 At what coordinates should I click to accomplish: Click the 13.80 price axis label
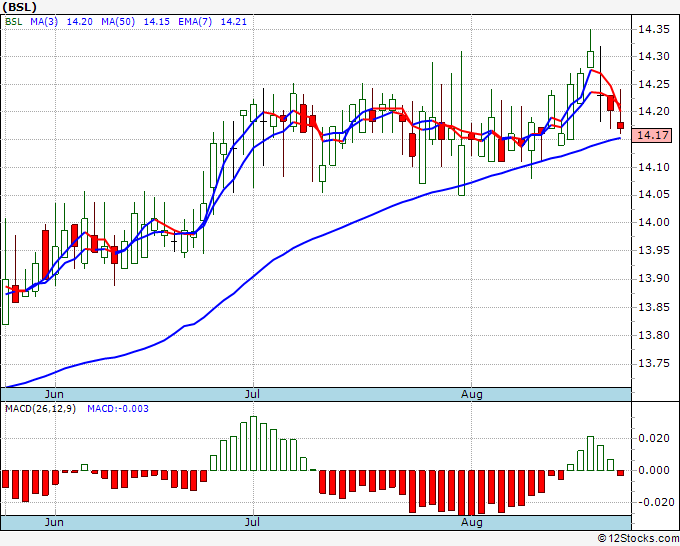tap(654, 335)
